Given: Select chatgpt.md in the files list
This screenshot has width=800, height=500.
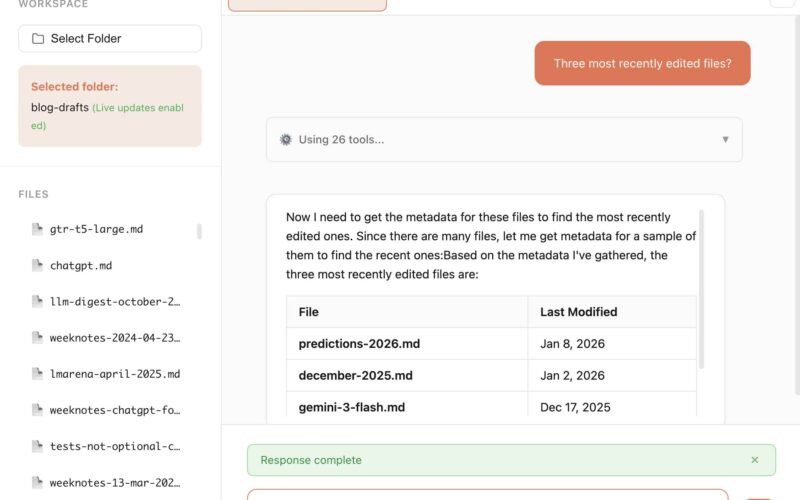Looking at the screenshot, I should 81,266.
